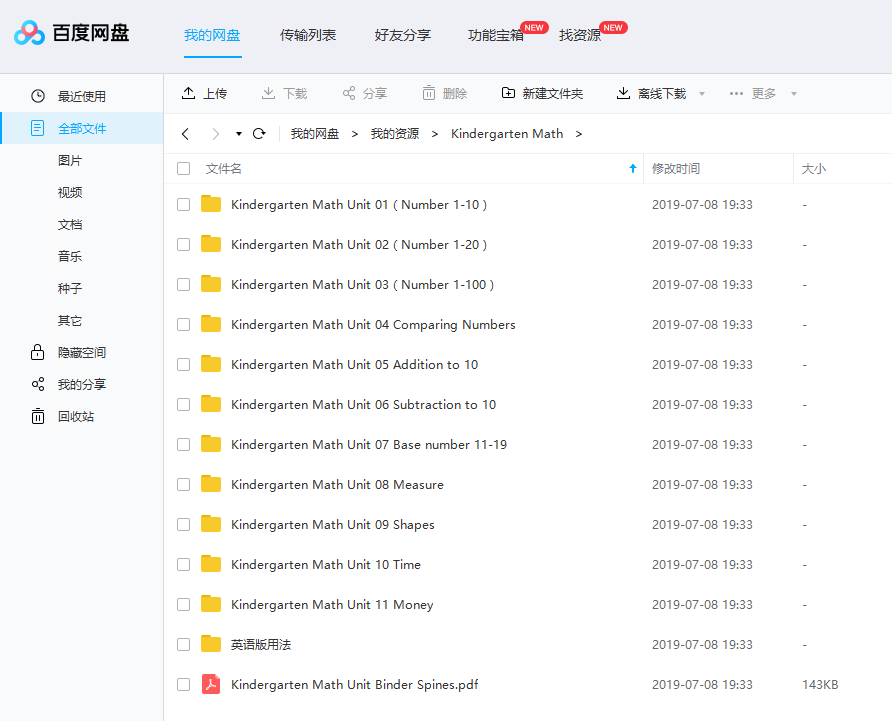Click the PDF icon of Binder Spines file

click(211, 685)
